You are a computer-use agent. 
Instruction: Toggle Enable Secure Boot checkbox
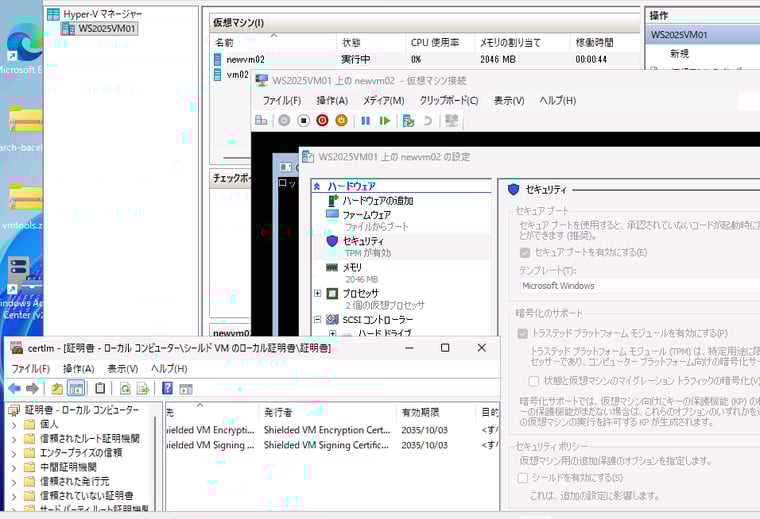(x=524, y=252)
